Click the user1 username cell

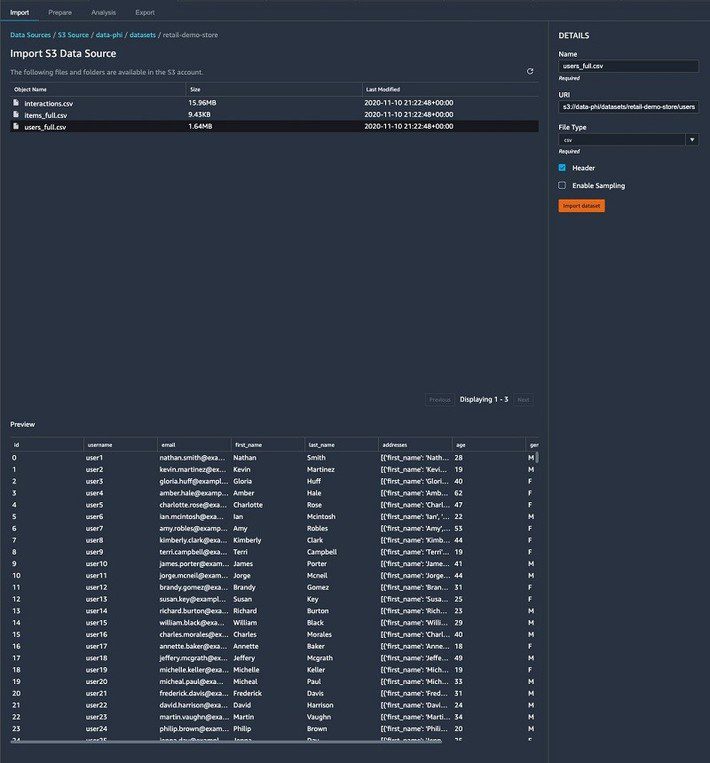94,457
